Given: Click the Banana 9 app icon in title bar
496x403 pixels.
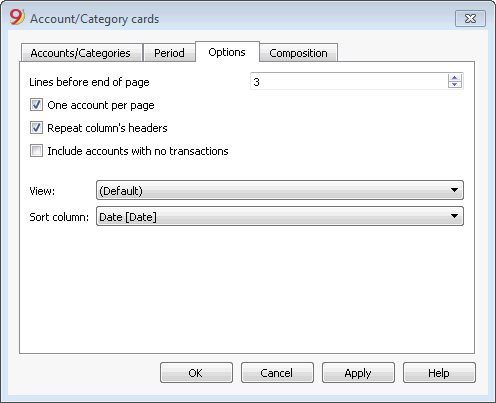Looking at the screenshot, I should (x=17, y=17).
